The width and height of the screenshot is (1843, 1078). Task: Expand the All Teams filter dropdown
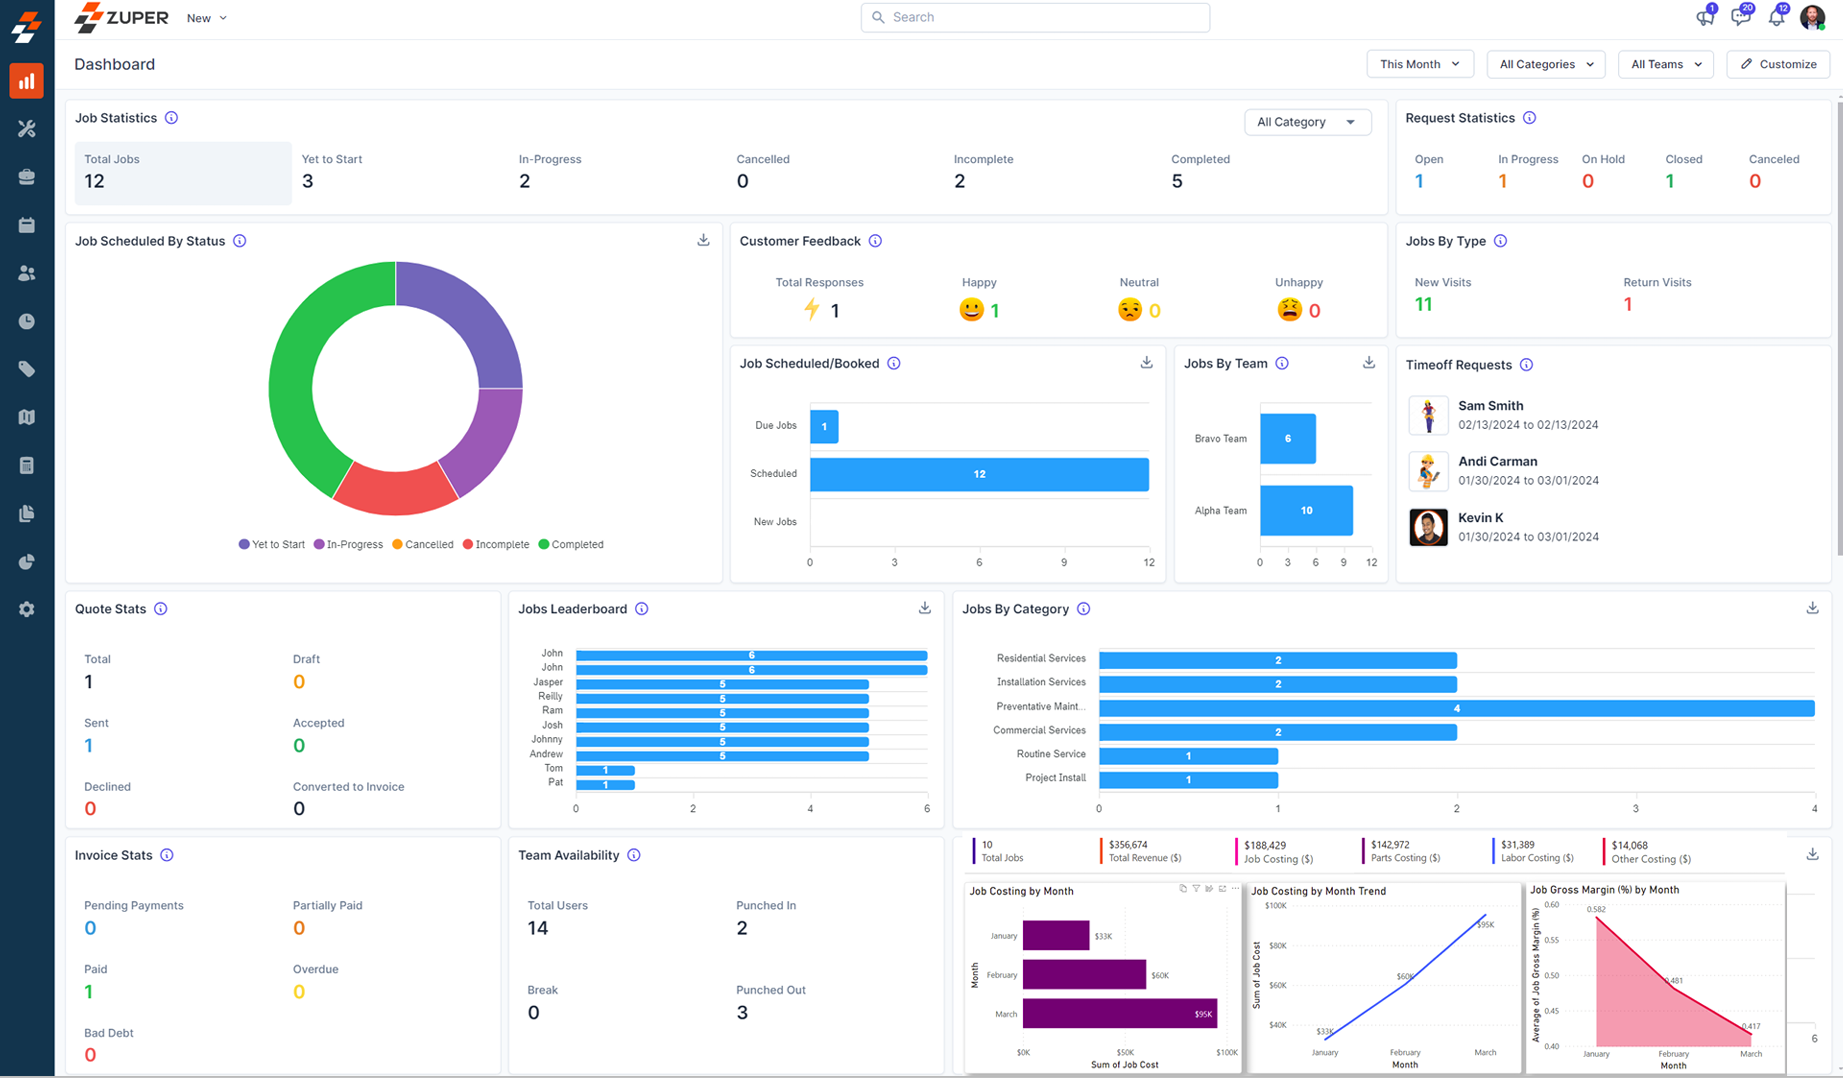(1665, 64)
